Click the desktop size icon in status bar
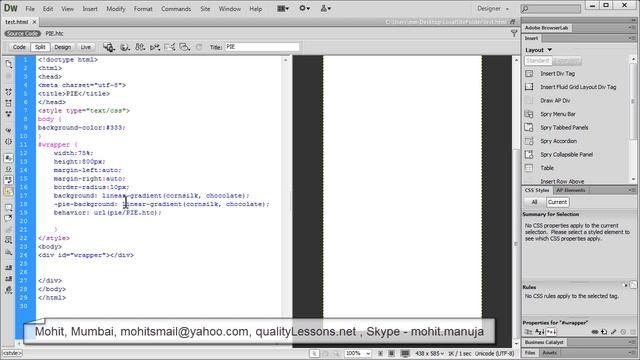The width and height of the screenshot is (640, 360). click(x=405, y=353)
